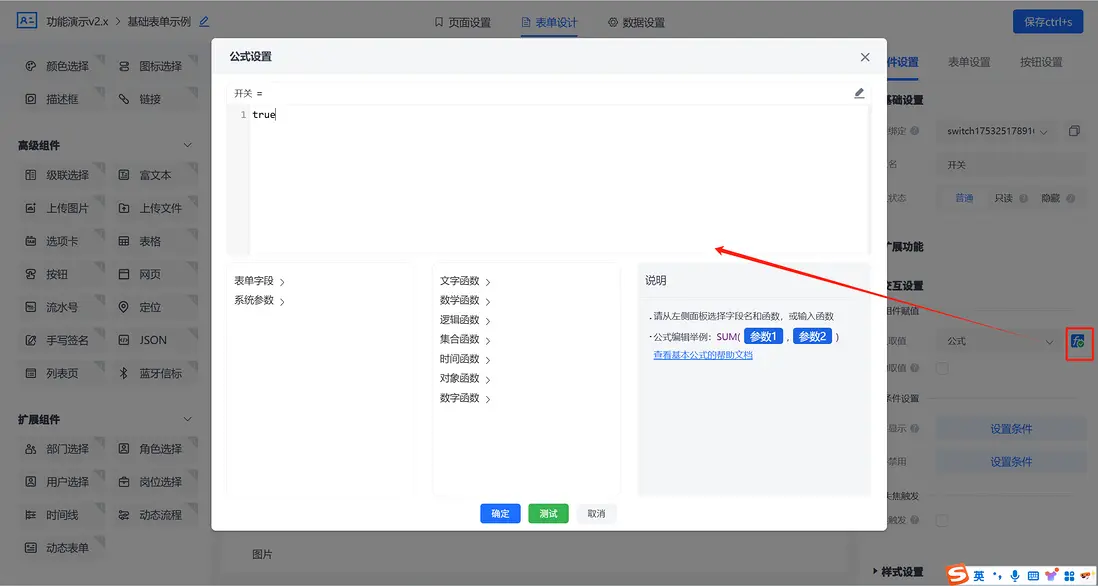Image resolution: width=1098 pixels, height=586 pixels.
Task: Expand the 样式设置 section
Action: point(898,571)
